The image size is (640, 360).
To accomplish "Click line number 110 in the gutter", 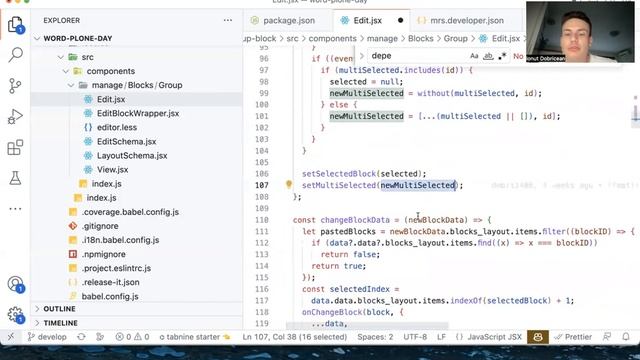I will click(x=262, y=220).
